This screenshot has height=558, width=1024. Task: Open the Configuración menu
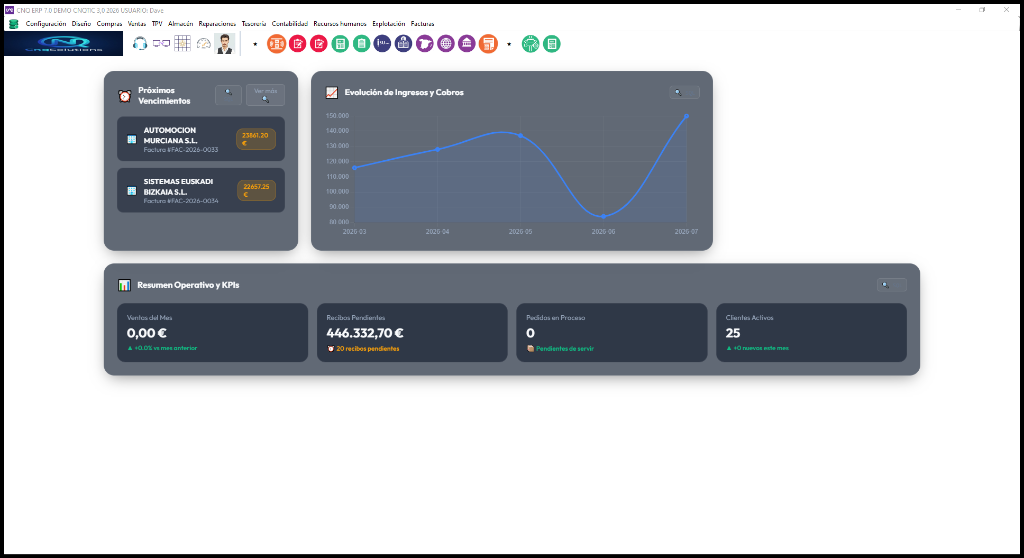pos(46,24)
